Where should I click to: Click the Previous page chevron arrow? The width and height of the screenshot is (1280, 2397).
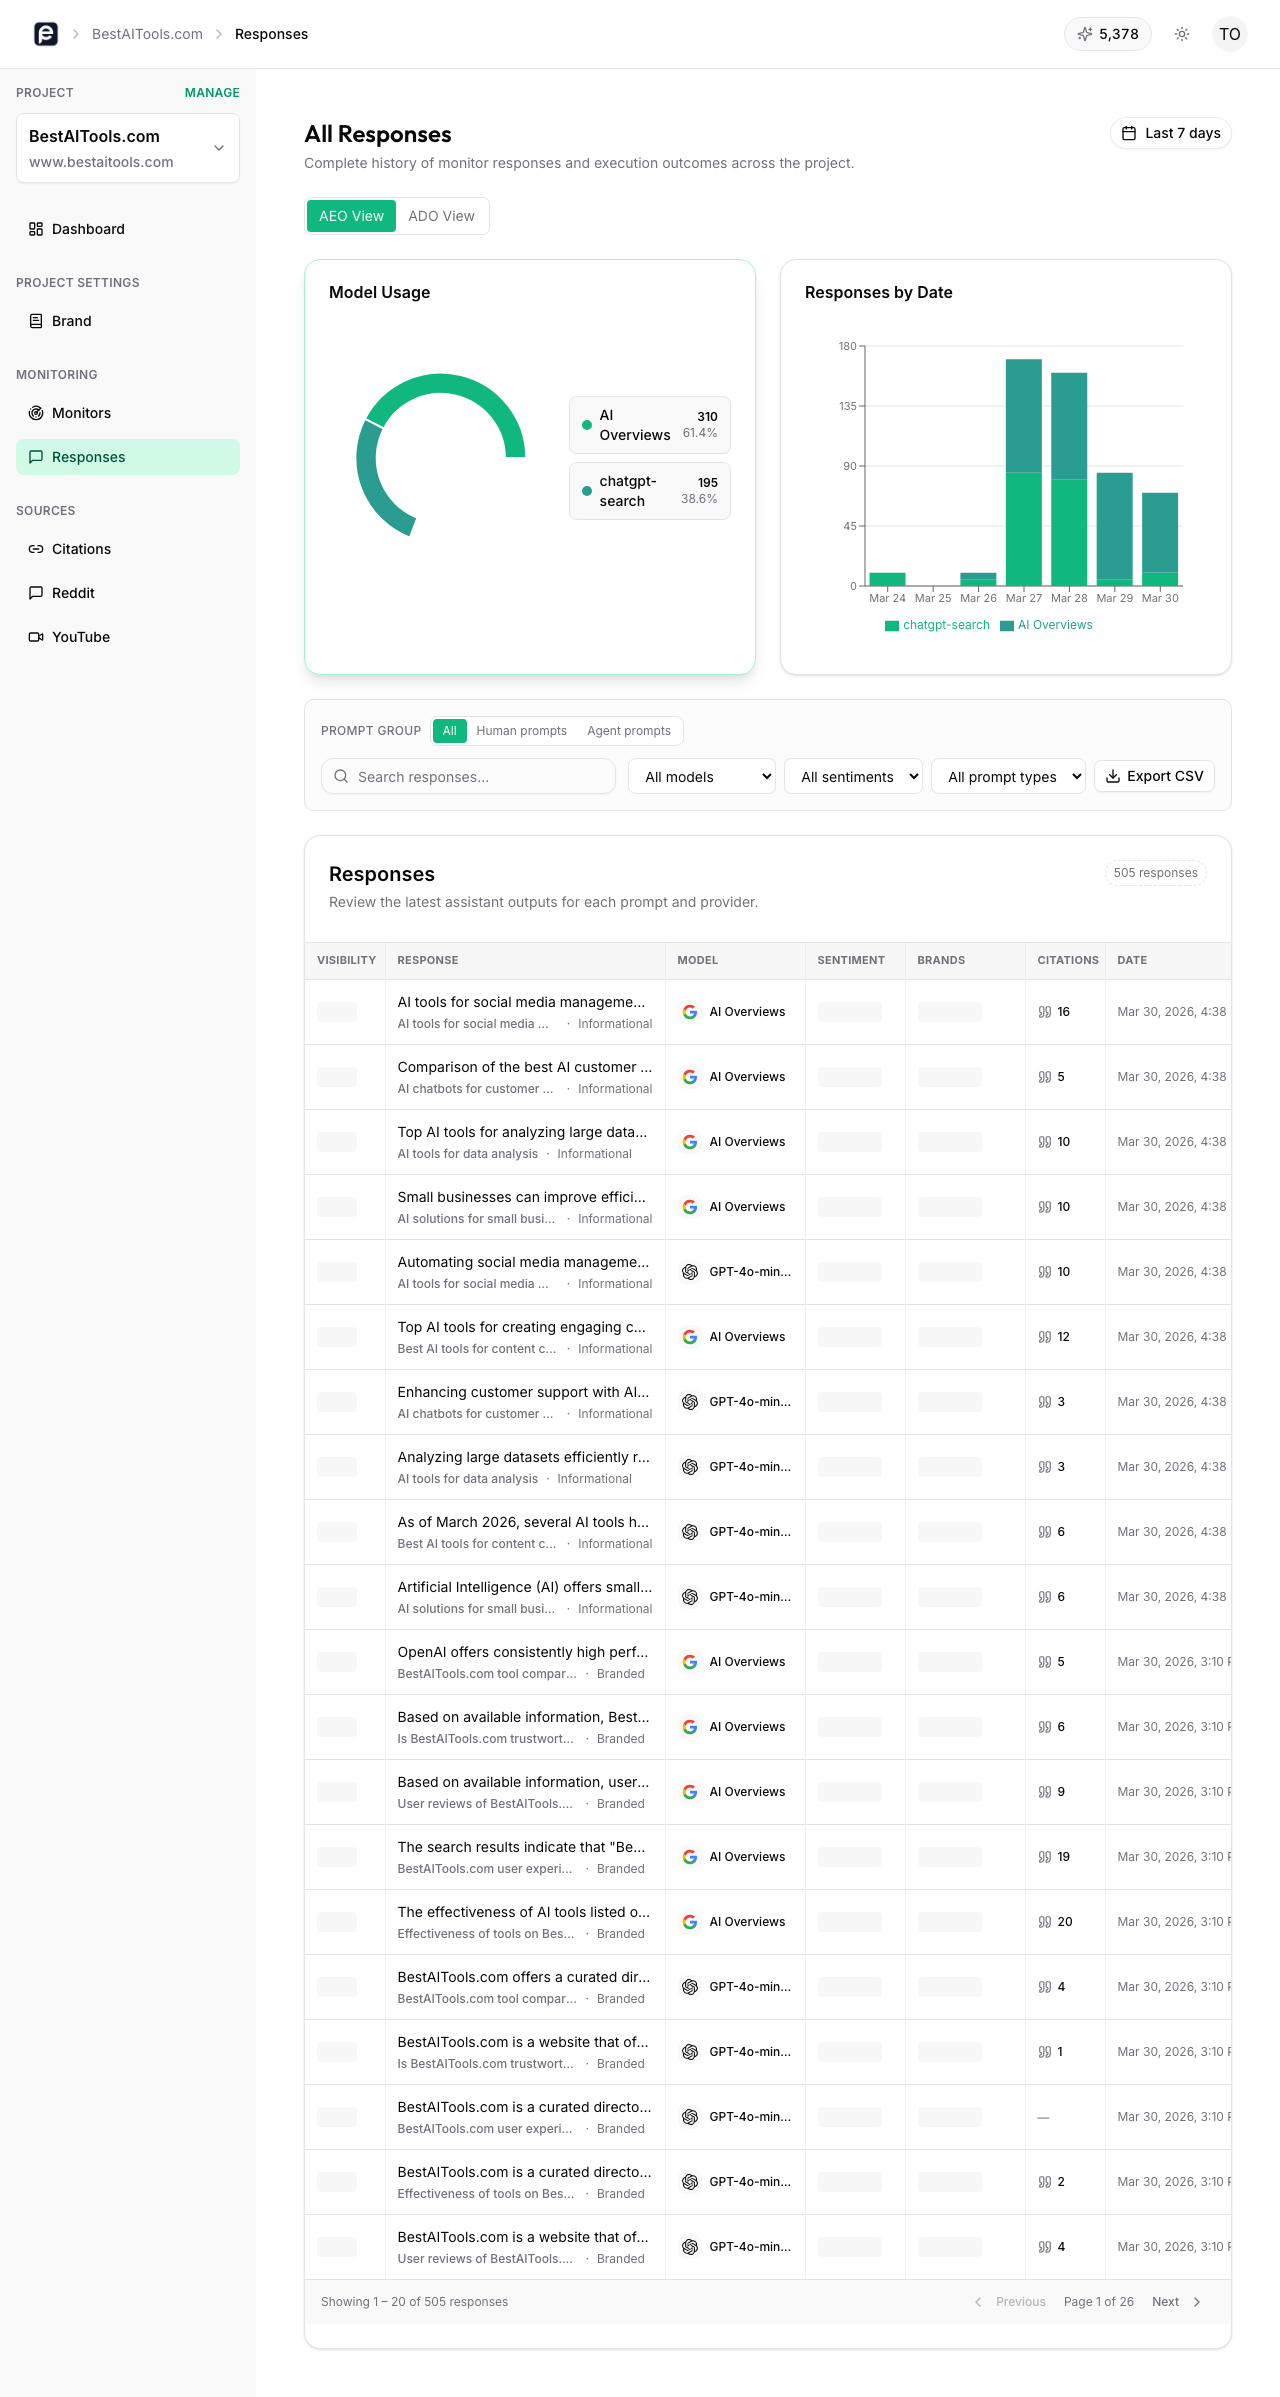[x=978, y=2302]
